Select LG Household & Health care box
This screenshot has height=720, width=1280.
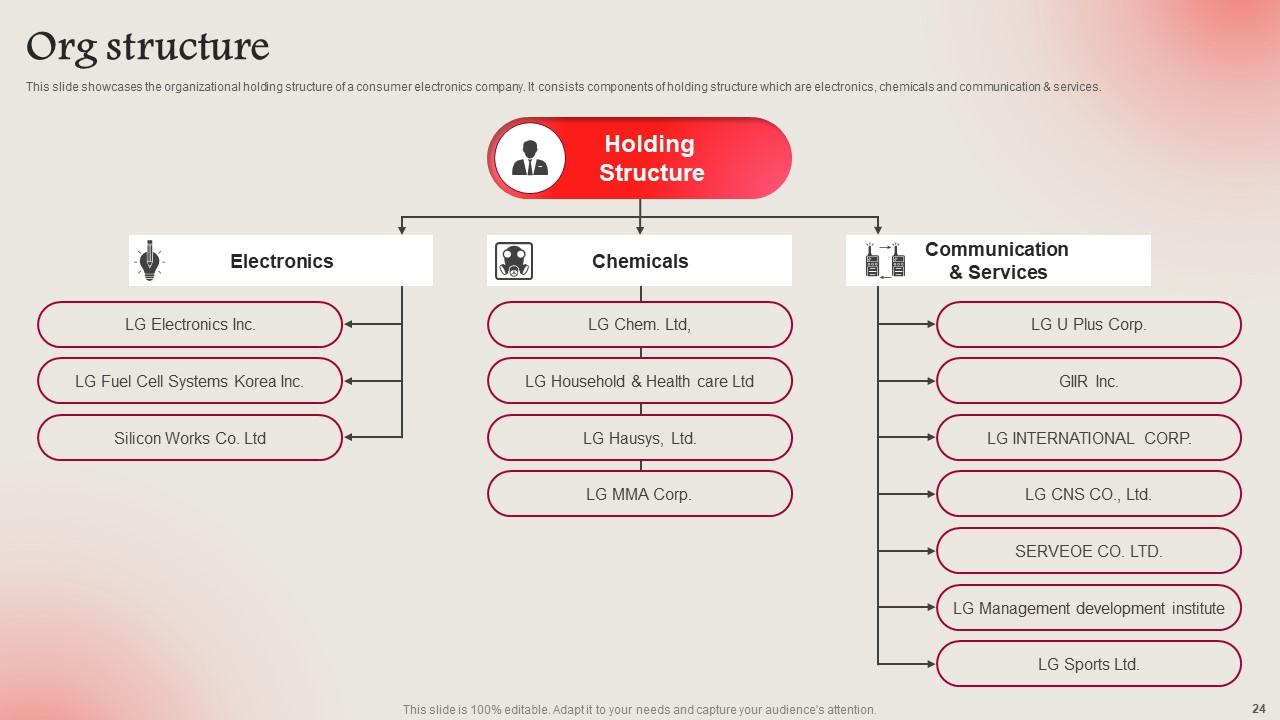pyautogui.click(x=640, y=381)
